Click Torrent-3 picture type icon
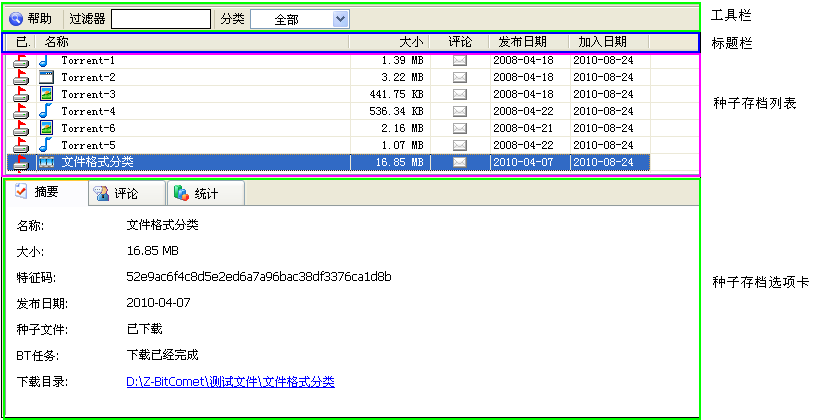Screen dimensions: 832x420 [46, 94]
